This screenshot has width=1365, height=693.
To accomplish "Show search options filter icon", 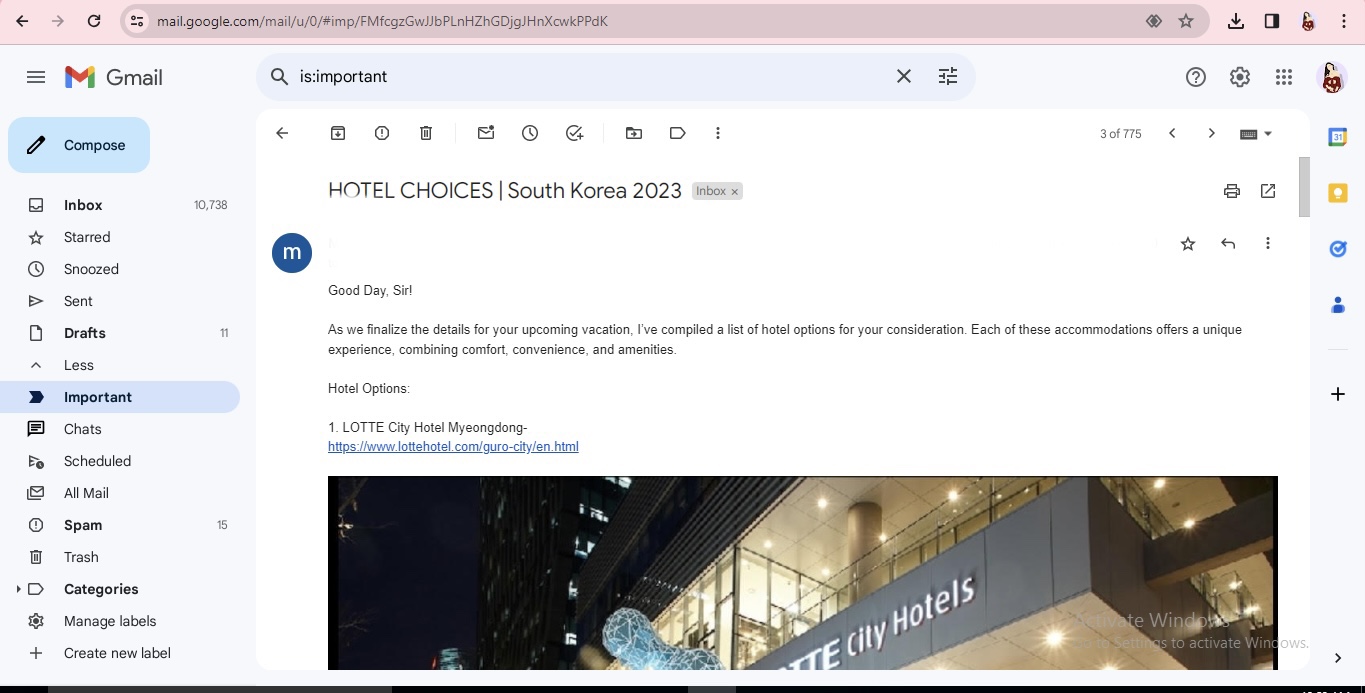I will point(948,77).
